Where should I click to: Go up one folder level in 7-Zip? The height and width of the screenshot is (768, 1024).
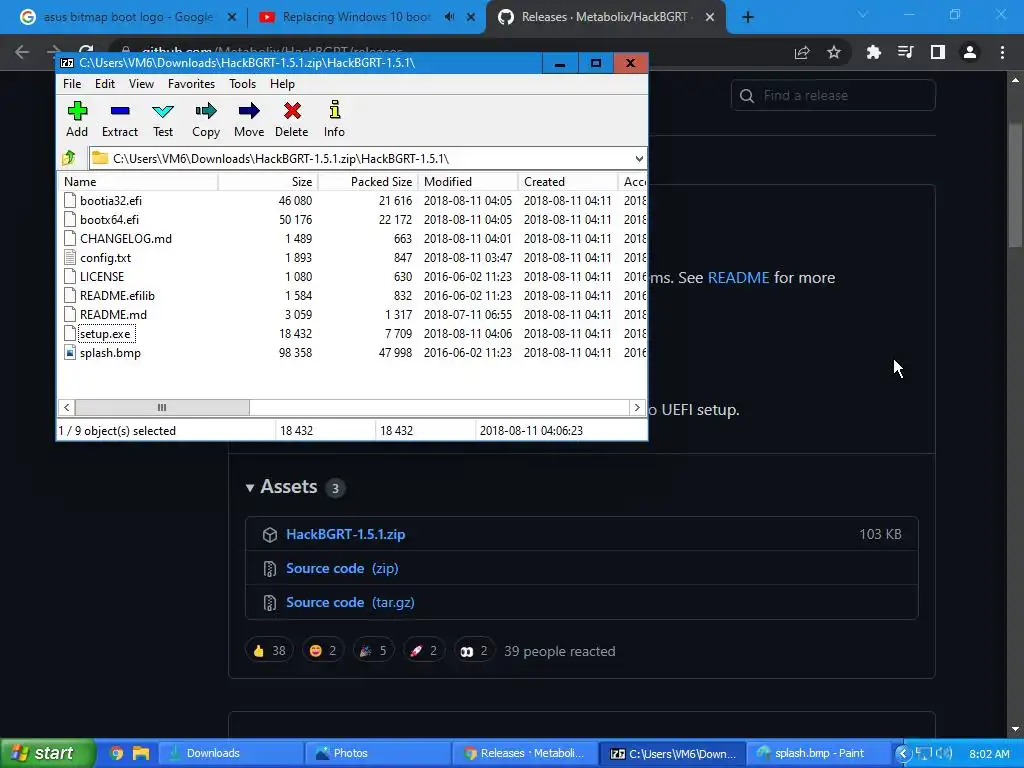(69, 158)
